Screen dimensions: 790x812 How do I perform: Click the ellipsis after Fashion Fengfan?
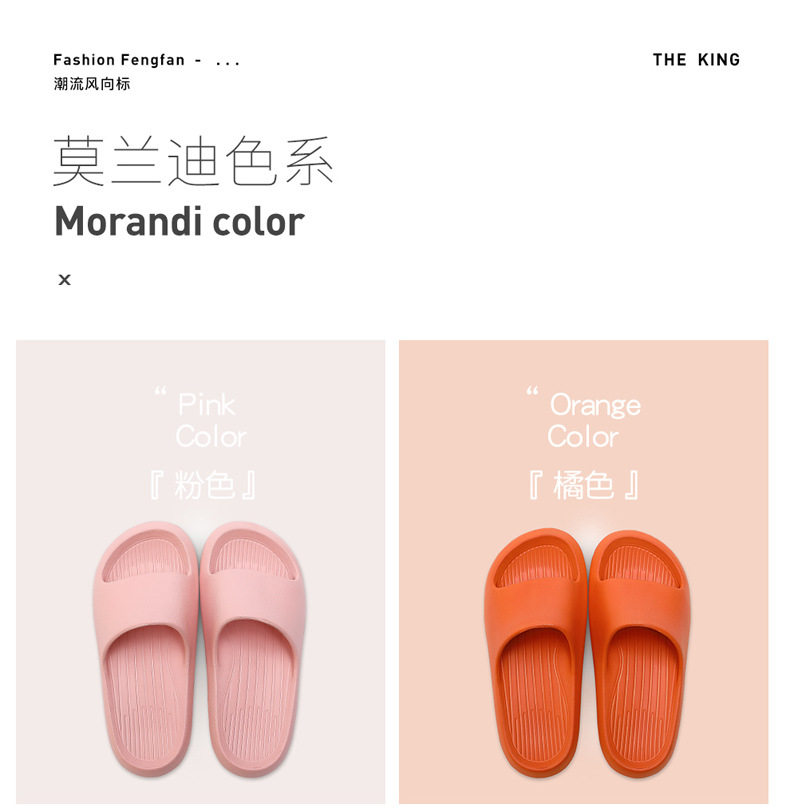[228, 60]
